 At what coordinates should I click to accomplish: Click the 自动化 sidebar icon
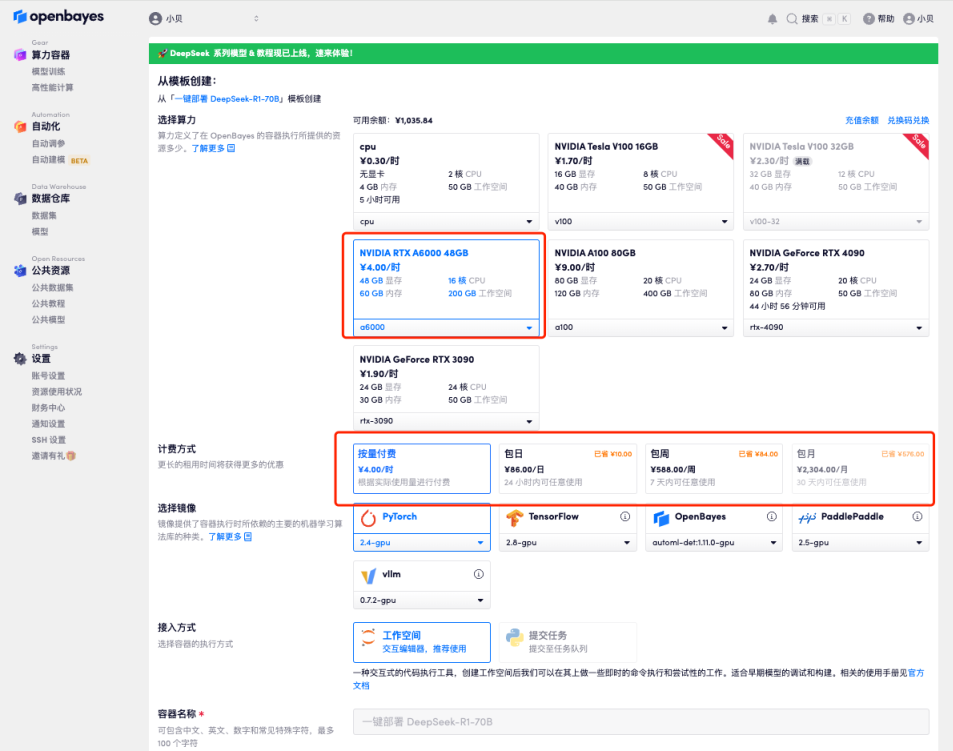(20, 126)
